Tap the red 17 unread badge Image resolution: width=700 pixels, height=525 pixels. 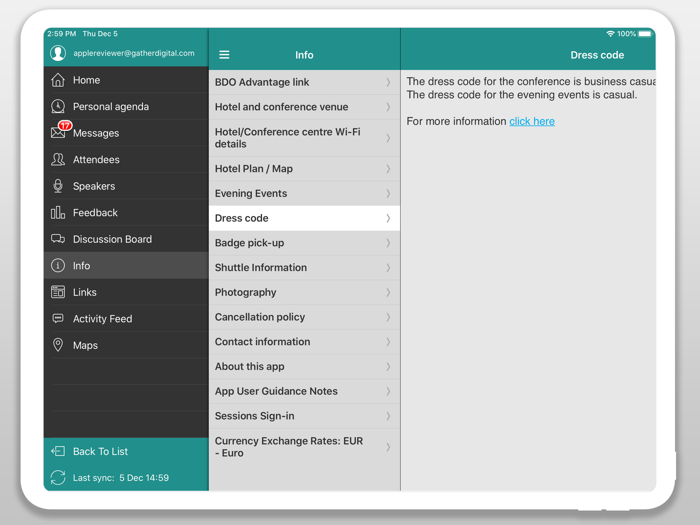[65, 125]
